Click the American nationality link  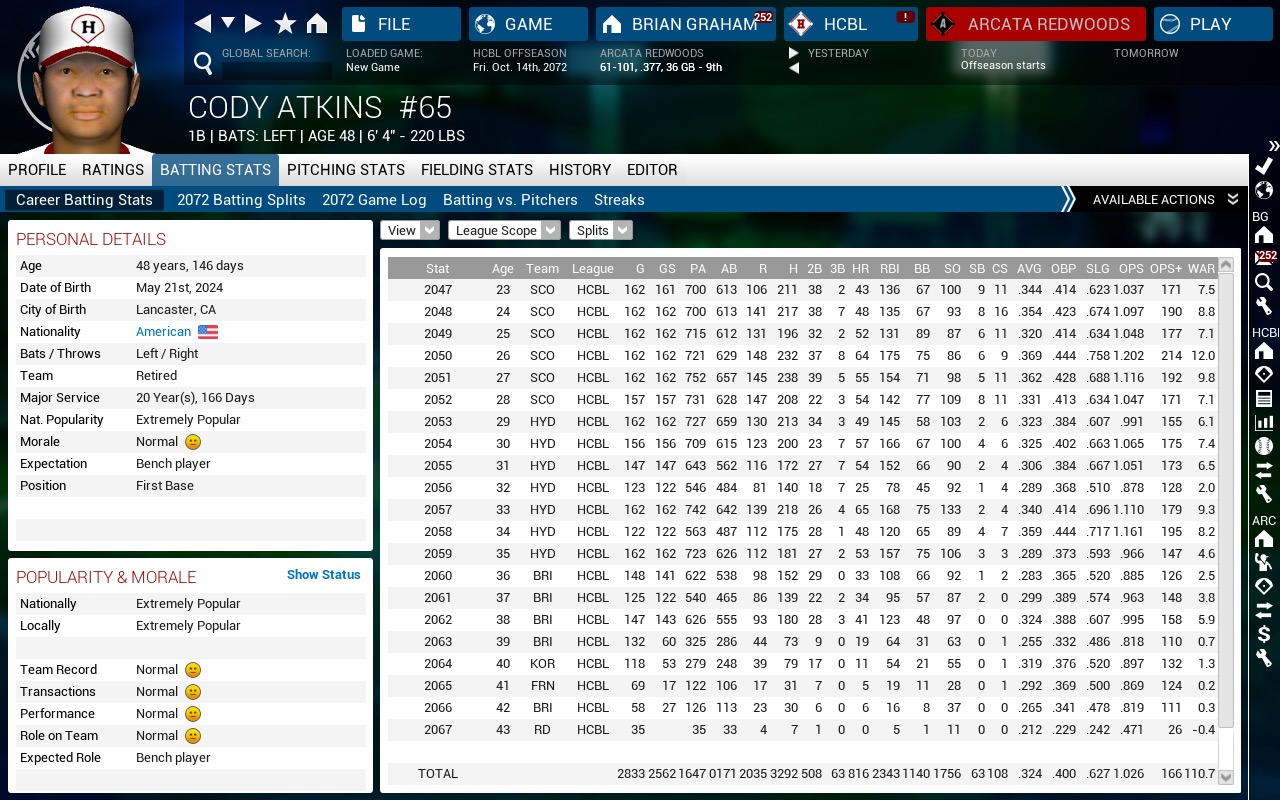163,332
